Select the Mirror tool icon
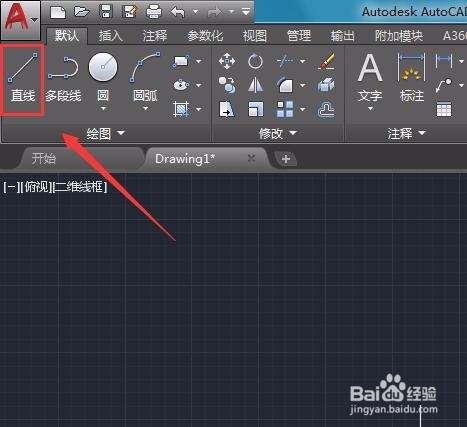 pos(255,85)
